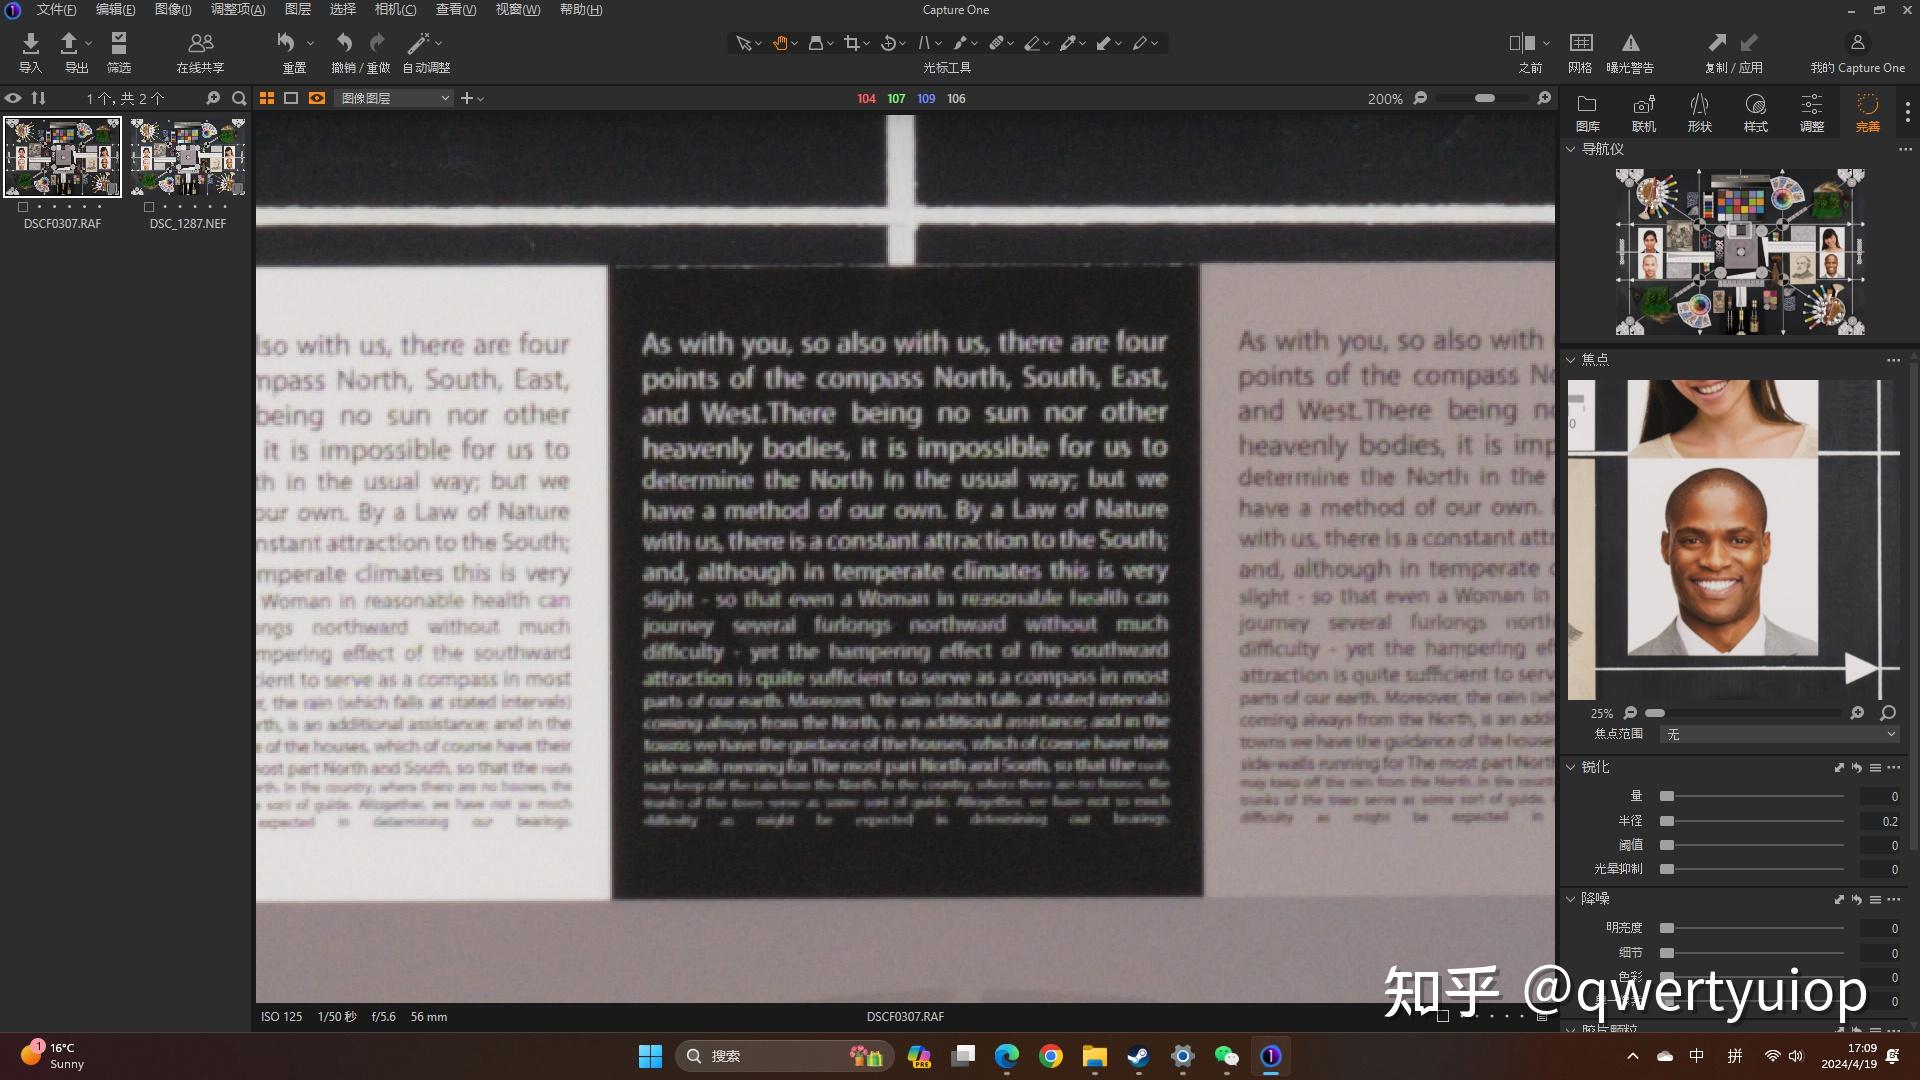Select the Crop tool in the cursor toolbar
Image resolution: width=1920 pixels, height=1080 pixels.
click(x=852, y=43)
